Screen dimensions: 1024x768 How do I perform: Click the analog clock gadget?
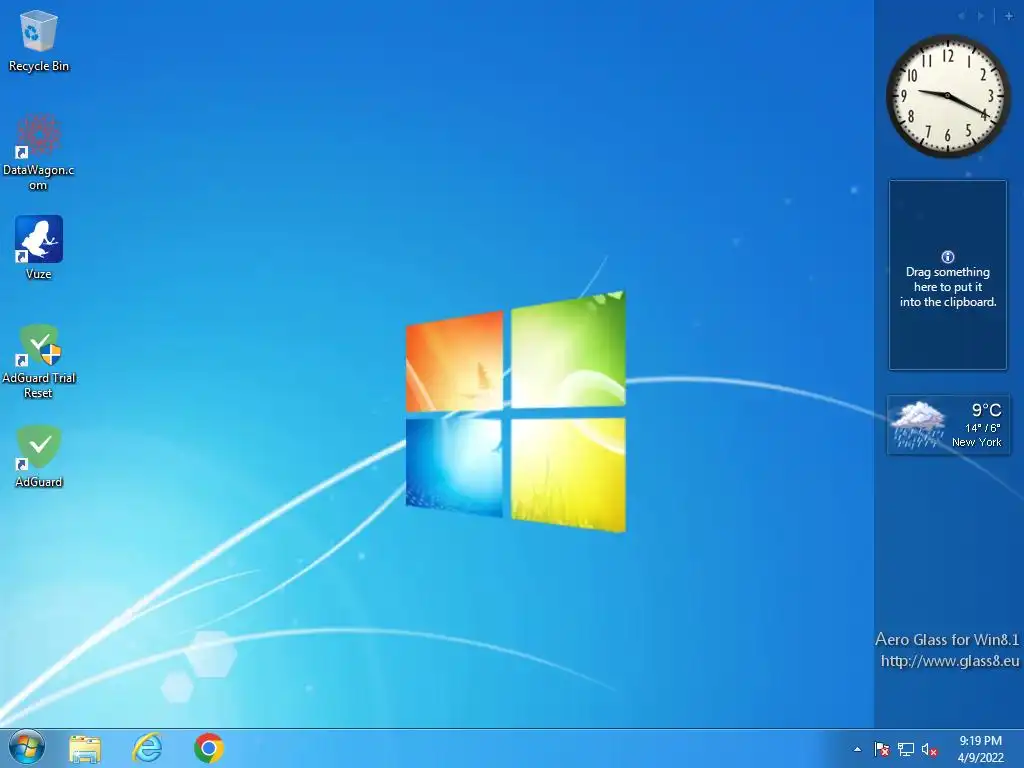(948, 96)
